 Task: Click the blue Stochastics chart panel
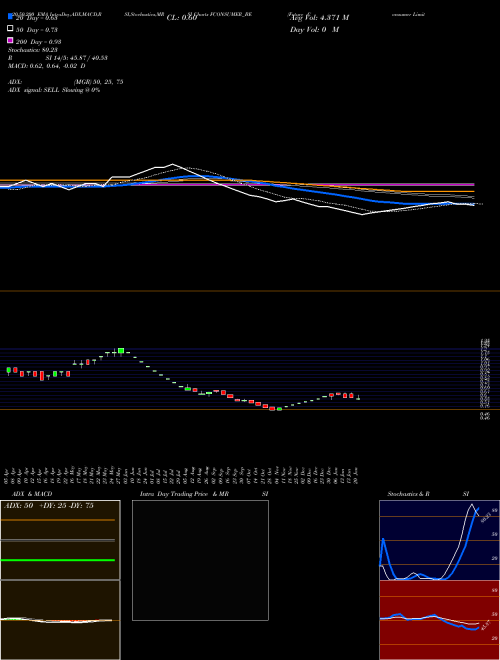(439, 540)
